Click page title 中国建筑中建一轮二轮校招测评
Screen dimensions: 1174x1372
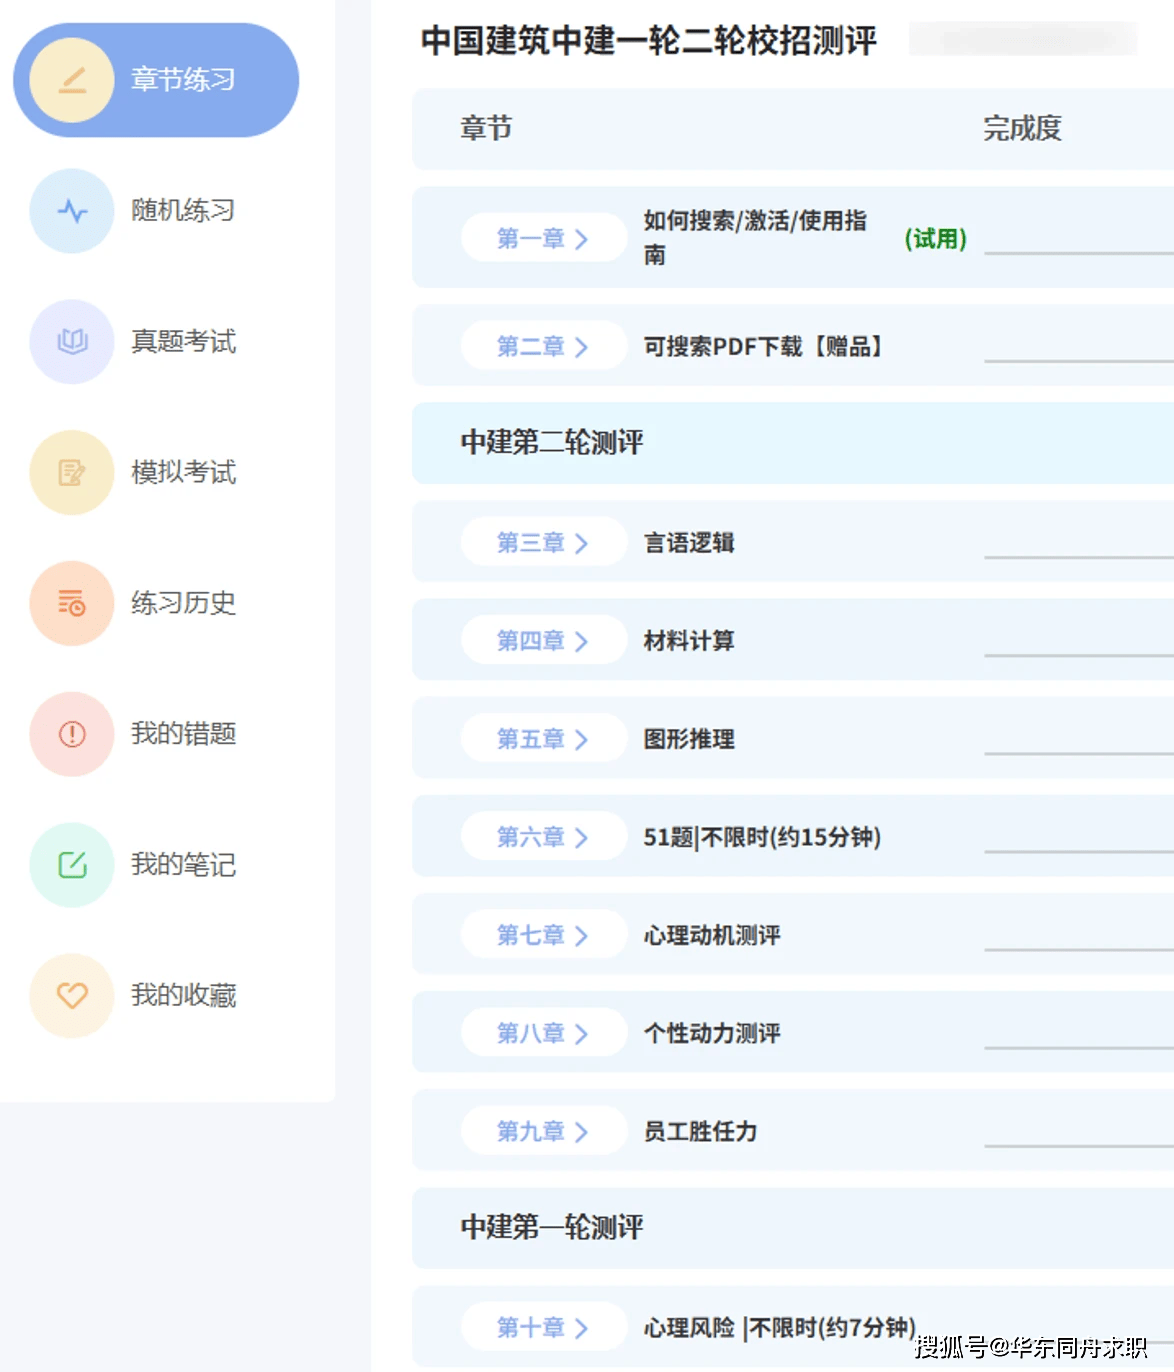(648, 41)
